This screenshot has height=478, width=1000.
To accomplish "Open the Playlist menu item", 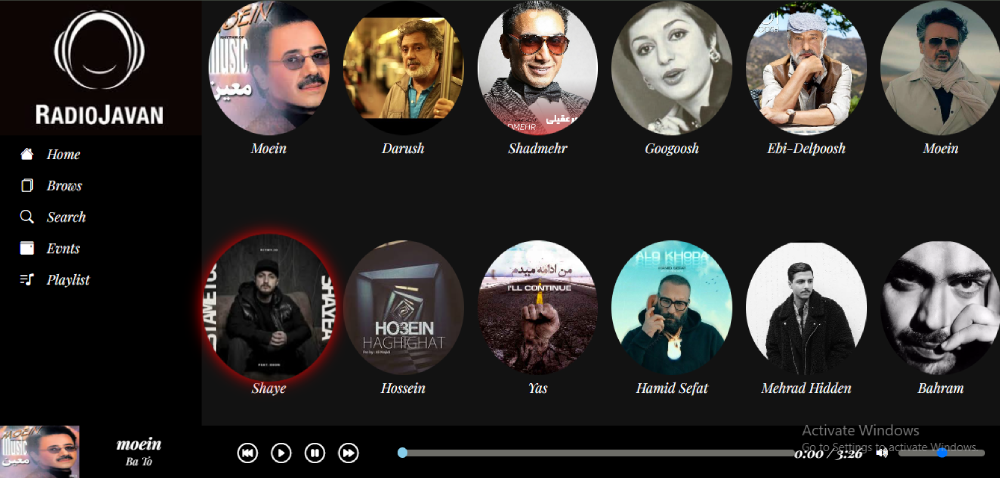I will pos(68,279).
